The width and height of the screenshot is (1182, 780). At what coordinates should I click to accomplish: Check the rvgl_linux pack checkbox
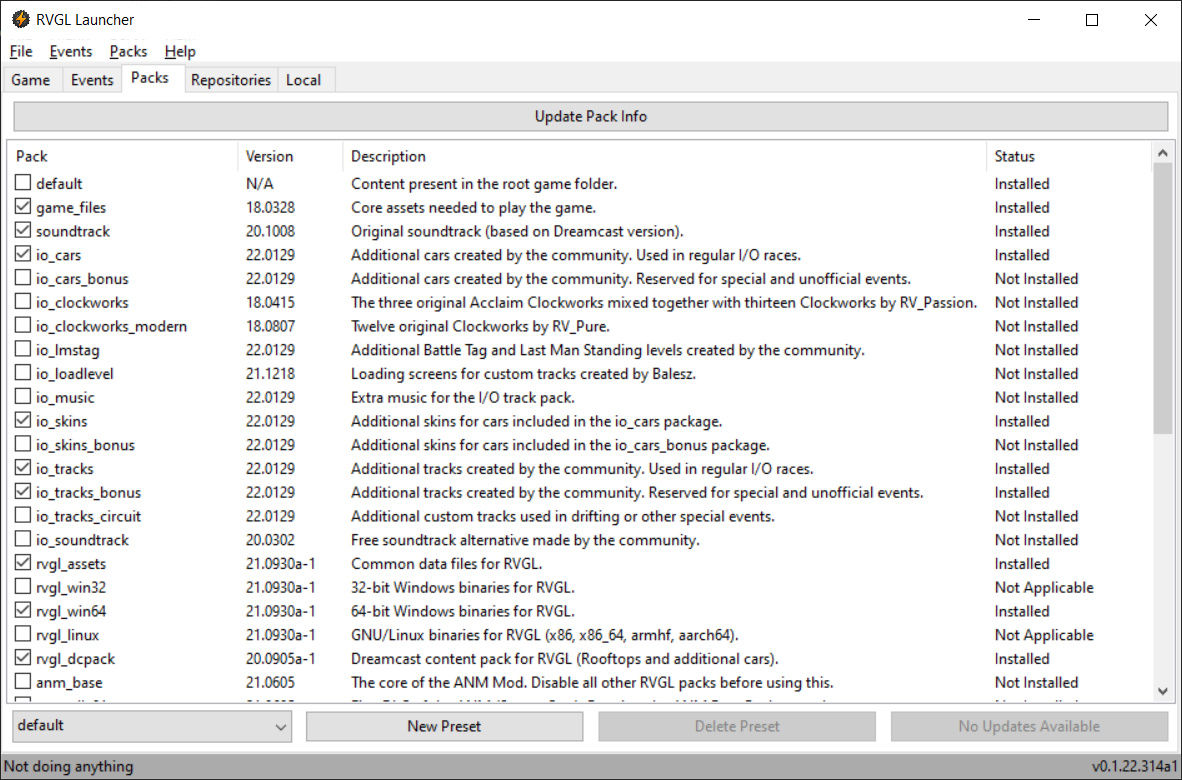pyautogui.click(x=23, y=634)
